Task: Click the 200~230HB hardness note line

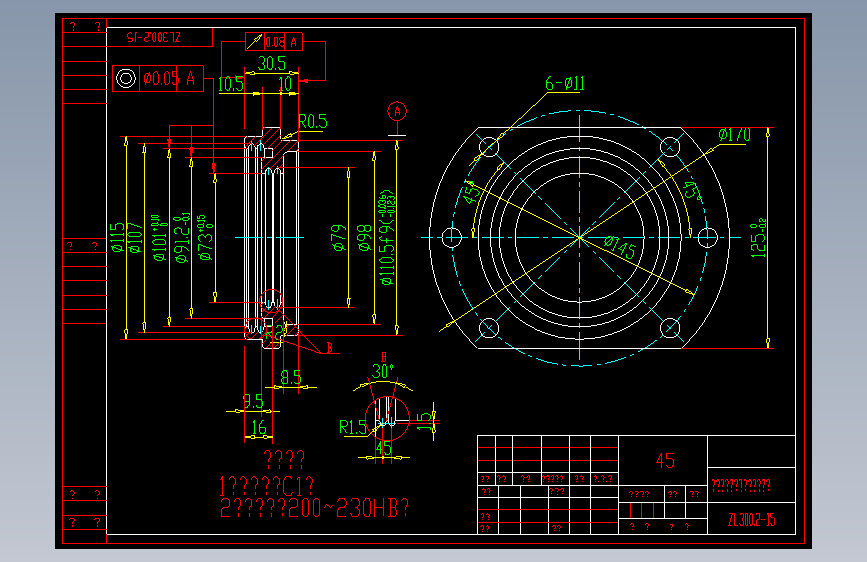Action: [x=314, y=508]
